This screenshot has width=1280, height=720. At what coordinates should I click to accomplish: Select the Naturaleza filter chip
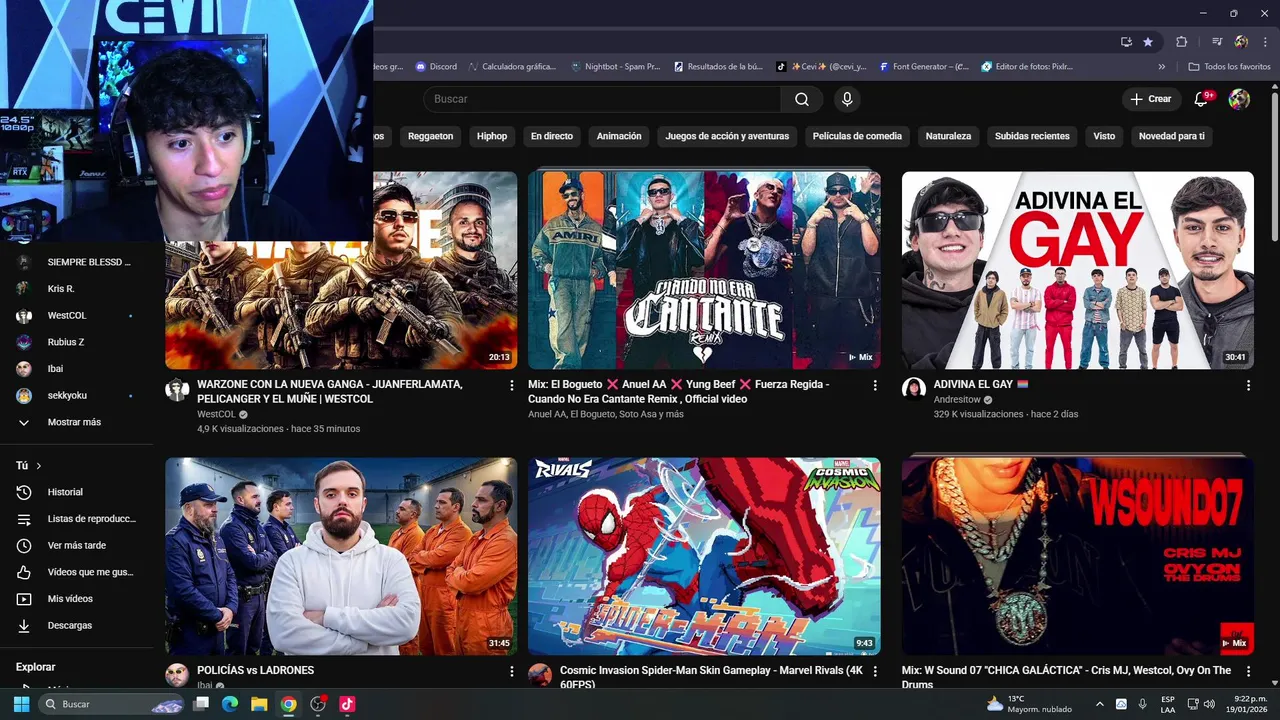click(948, 136)
